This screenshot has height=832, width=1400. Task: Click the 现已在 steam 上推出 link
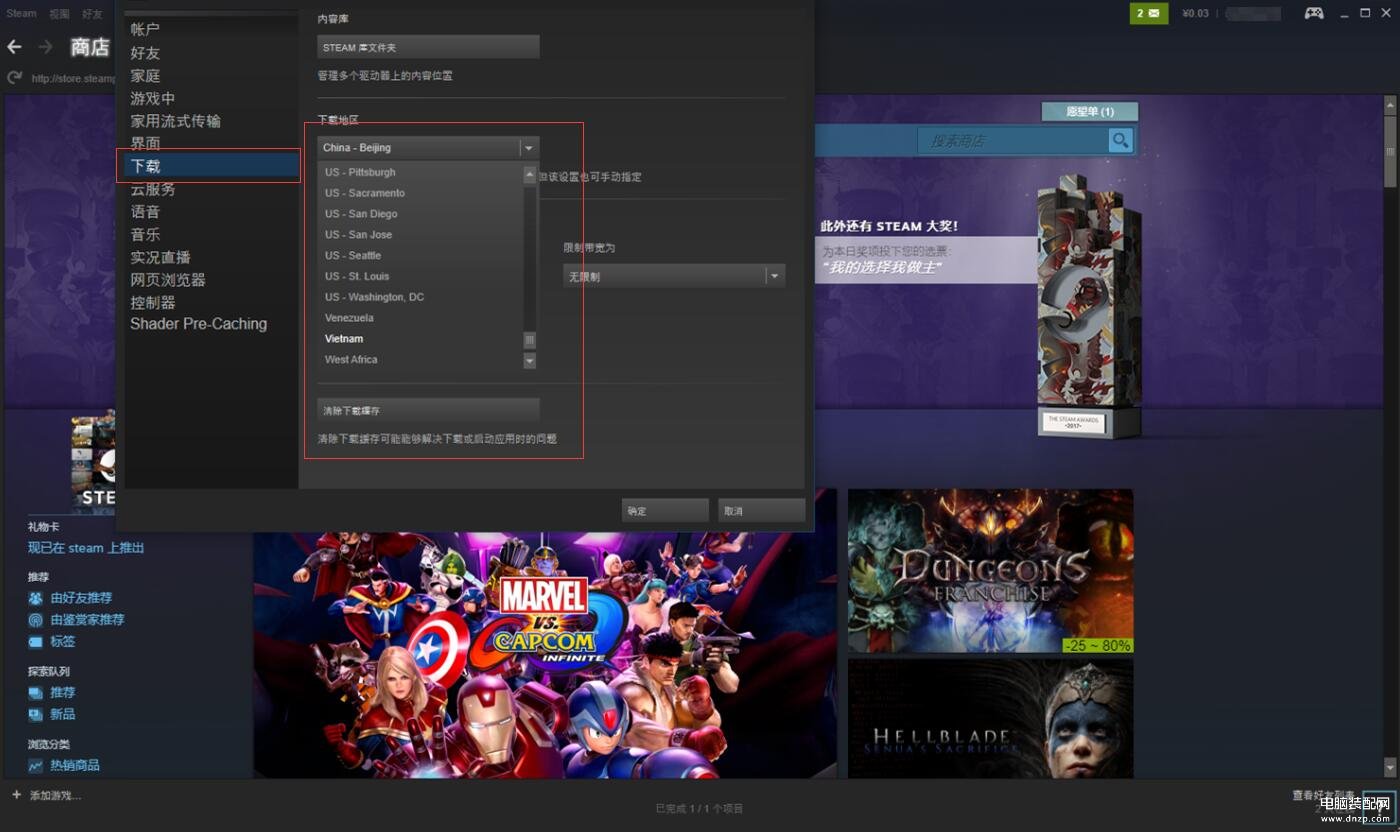pyautogui.click(x=86, y=548)
